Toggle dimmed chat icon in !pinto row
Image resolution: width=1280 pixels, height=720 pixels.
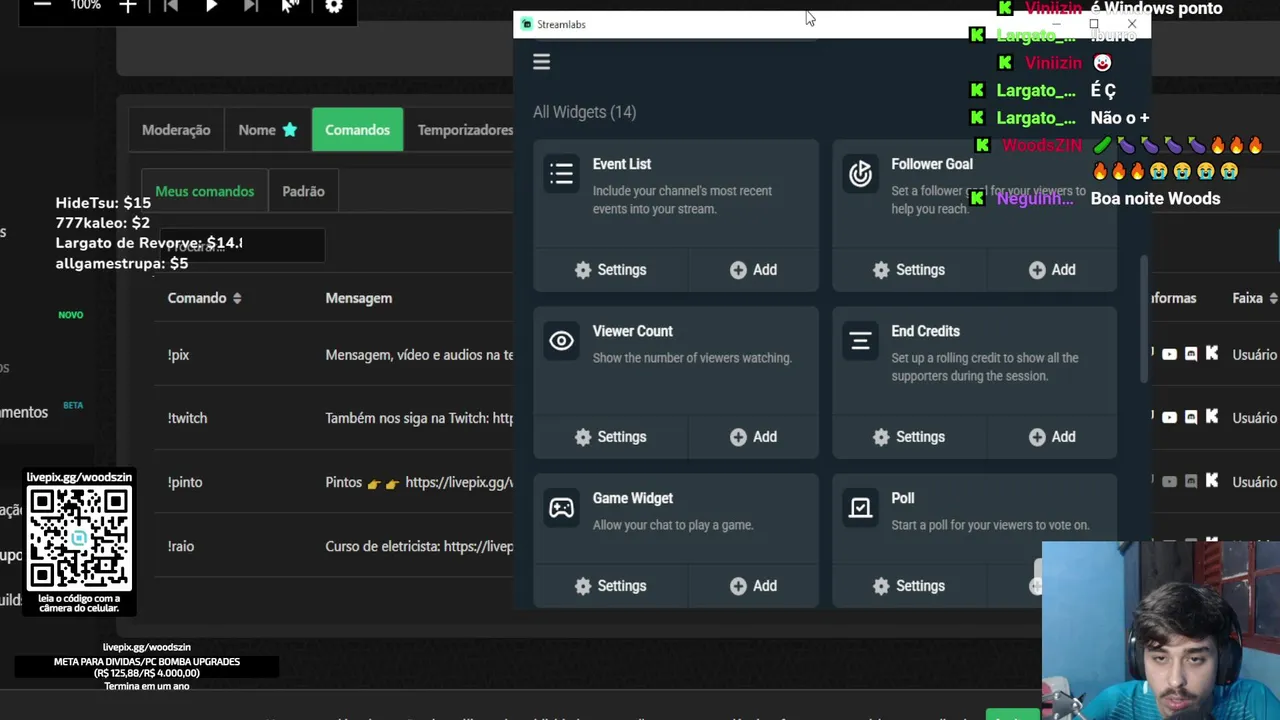(x=1190, y=481)
